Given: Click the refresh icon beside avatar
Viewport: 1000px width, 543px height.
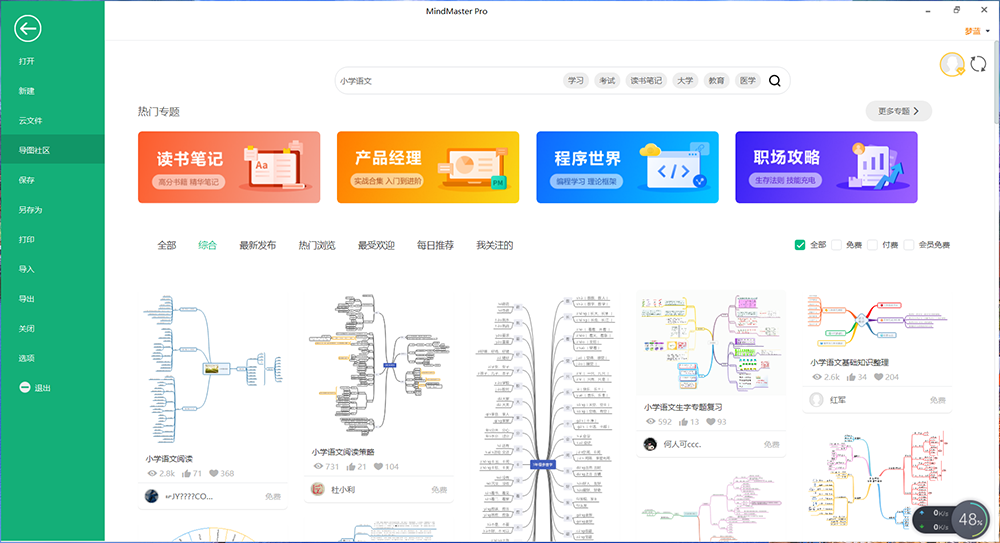Looking at the screenshot, I should [x=978, y=64].
